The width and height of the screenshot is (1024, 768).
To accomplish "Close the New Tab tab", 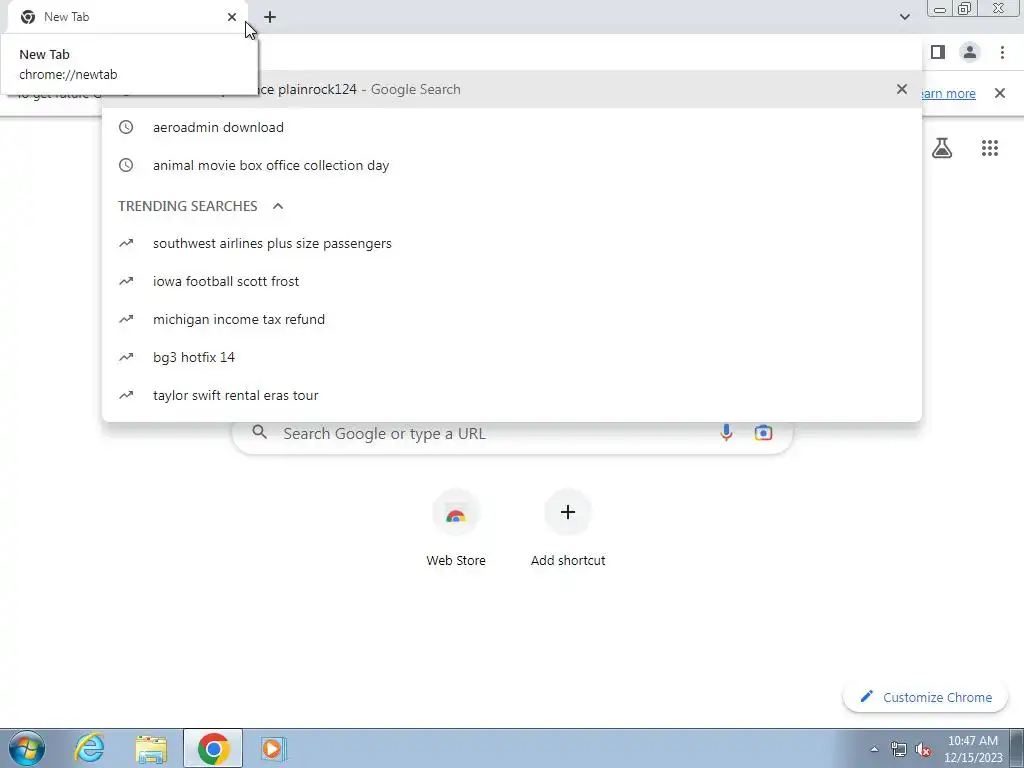I will pos(232,17).
